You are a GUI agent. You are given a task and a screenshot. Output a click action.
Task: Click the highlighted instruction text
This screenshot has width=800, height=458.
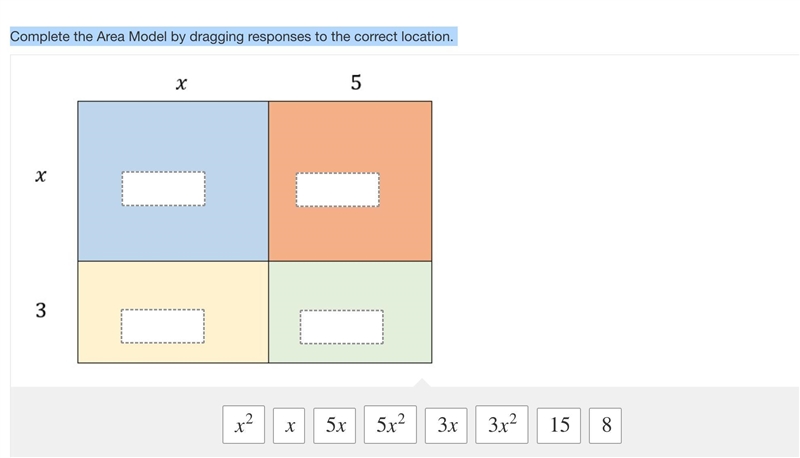click(x=232, y=37)
